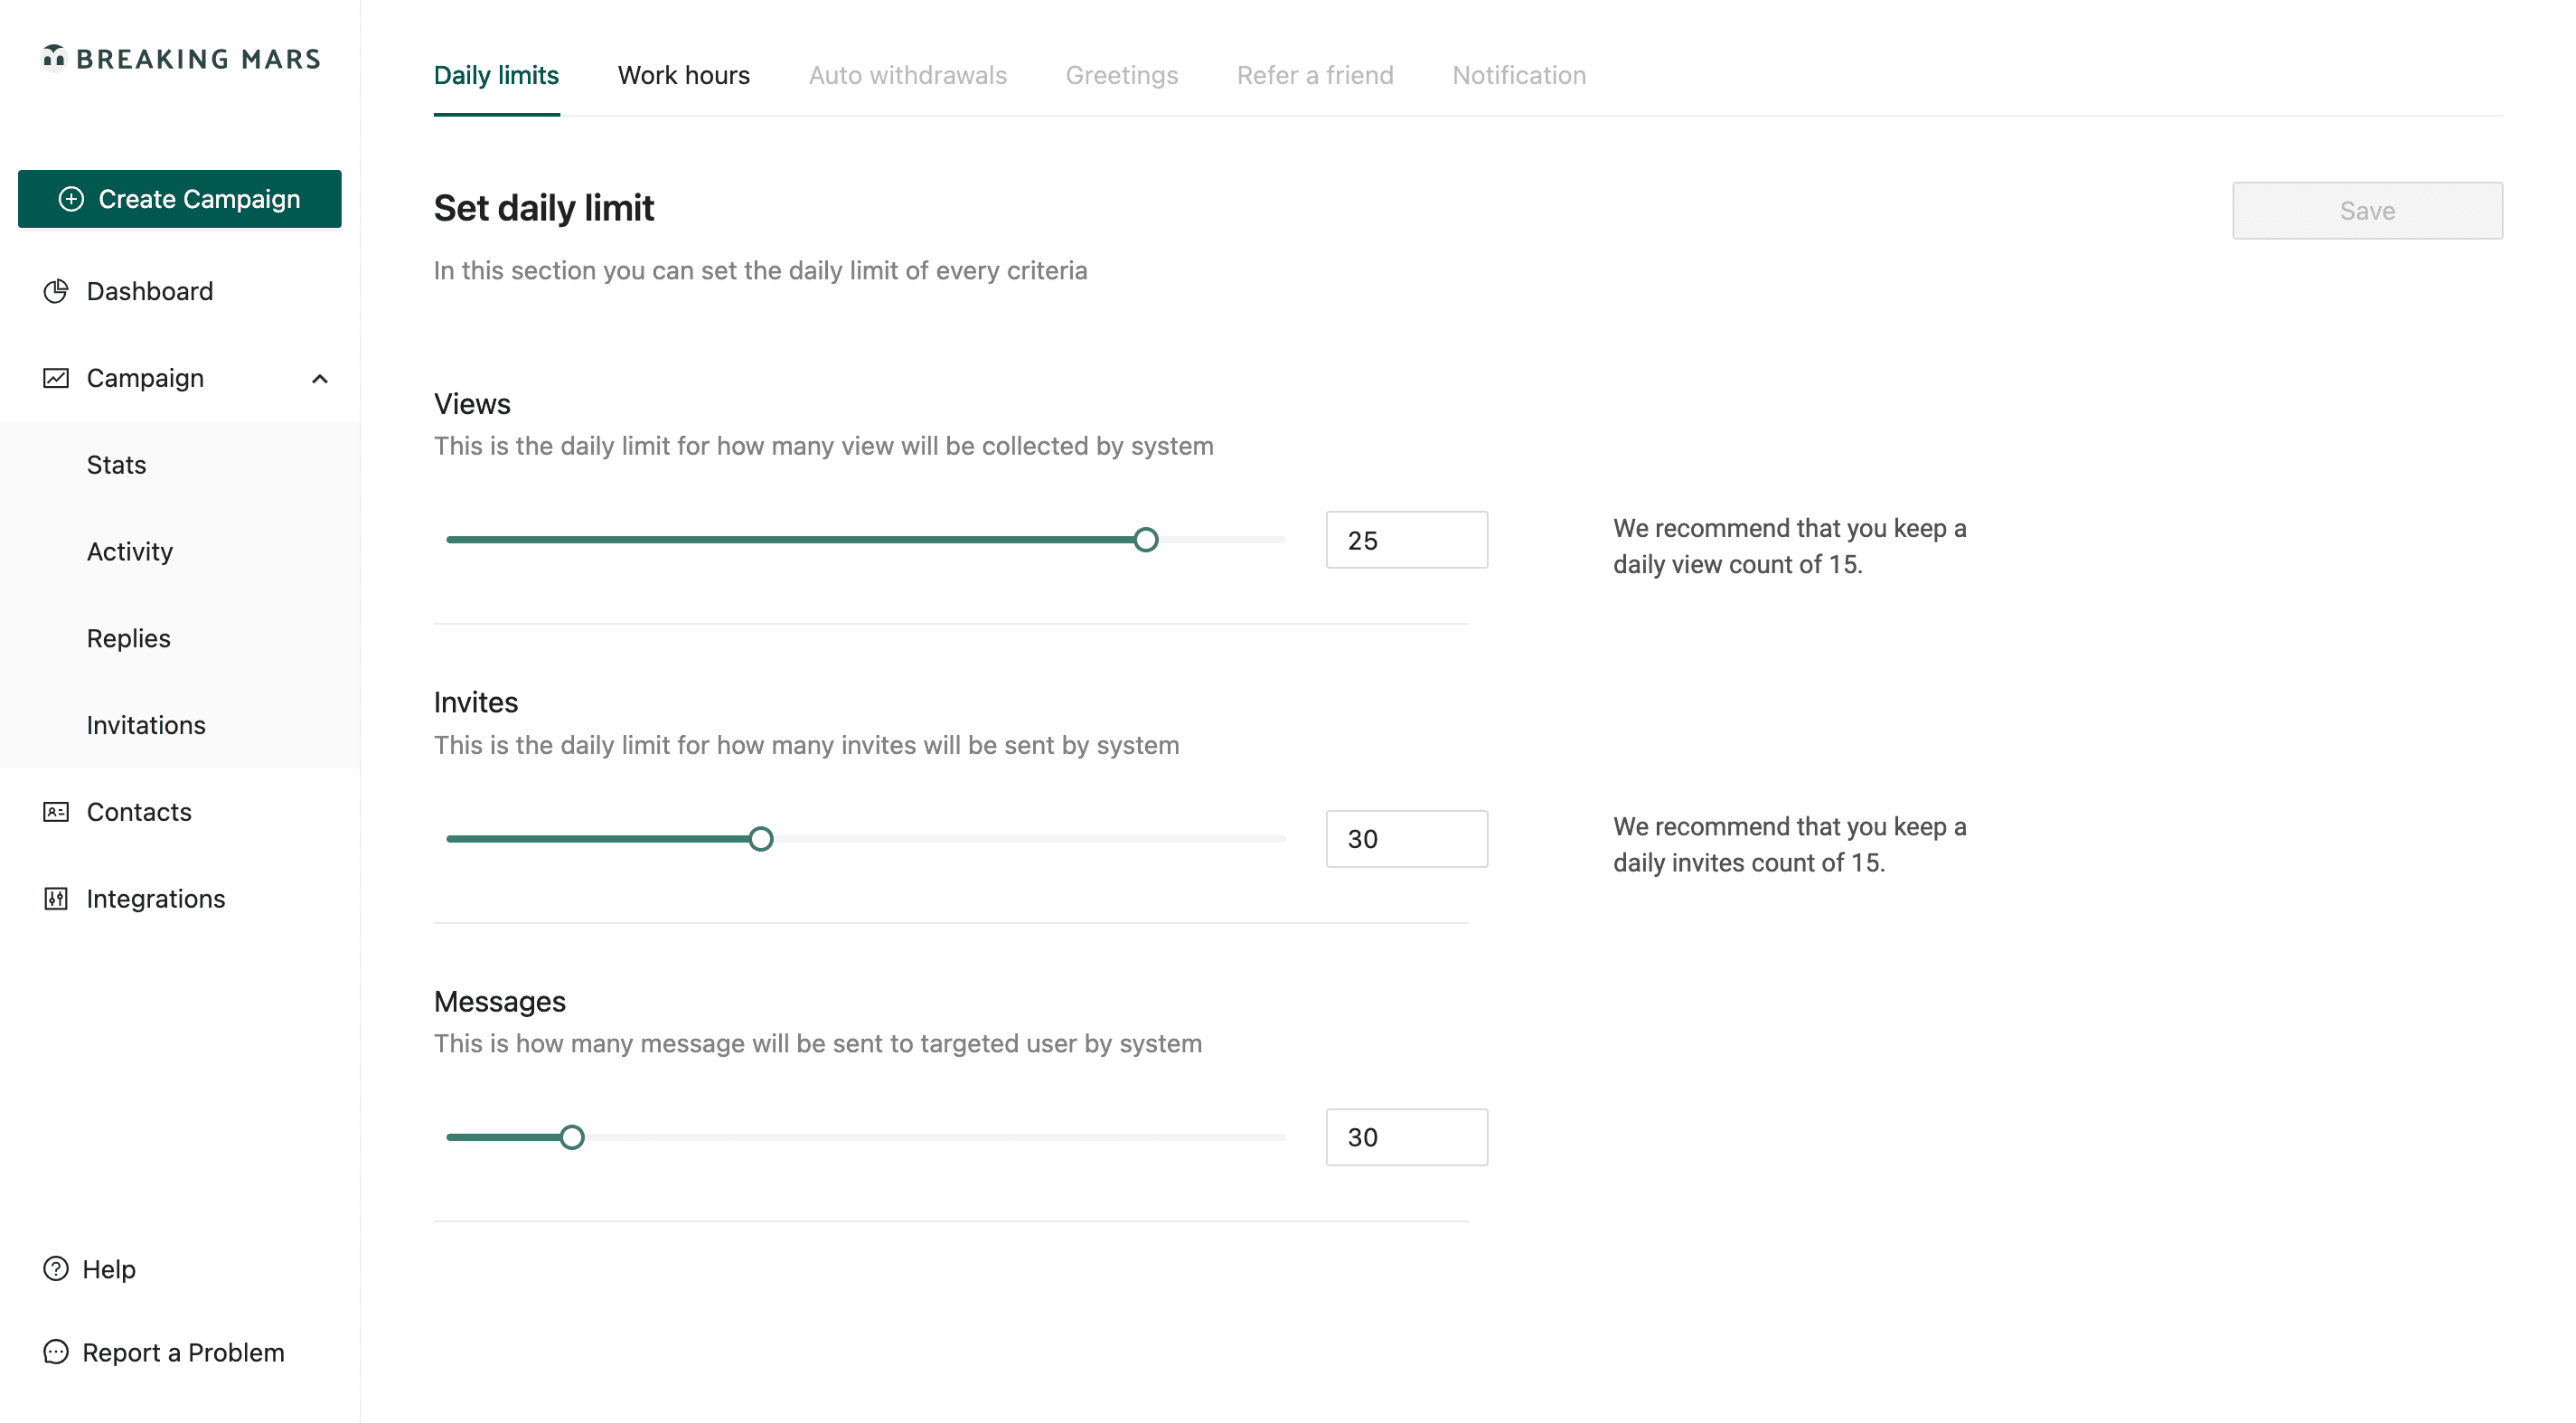Click the Save button
Image resolution: width=2576 pixels, height=1423 pixels.
point(2367,210)
